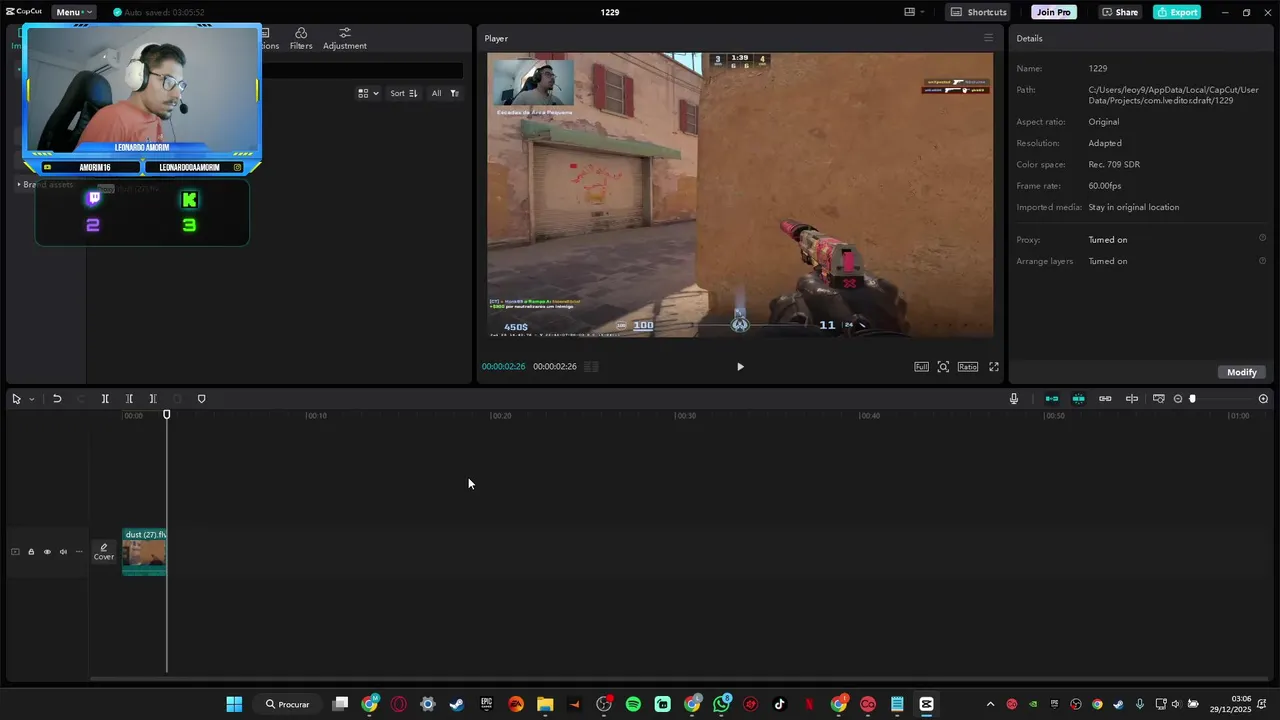The height and width of the screenshot is (720, 1280).
Task: Zoom in the timeline
Action: click(x=1263, y=399)
